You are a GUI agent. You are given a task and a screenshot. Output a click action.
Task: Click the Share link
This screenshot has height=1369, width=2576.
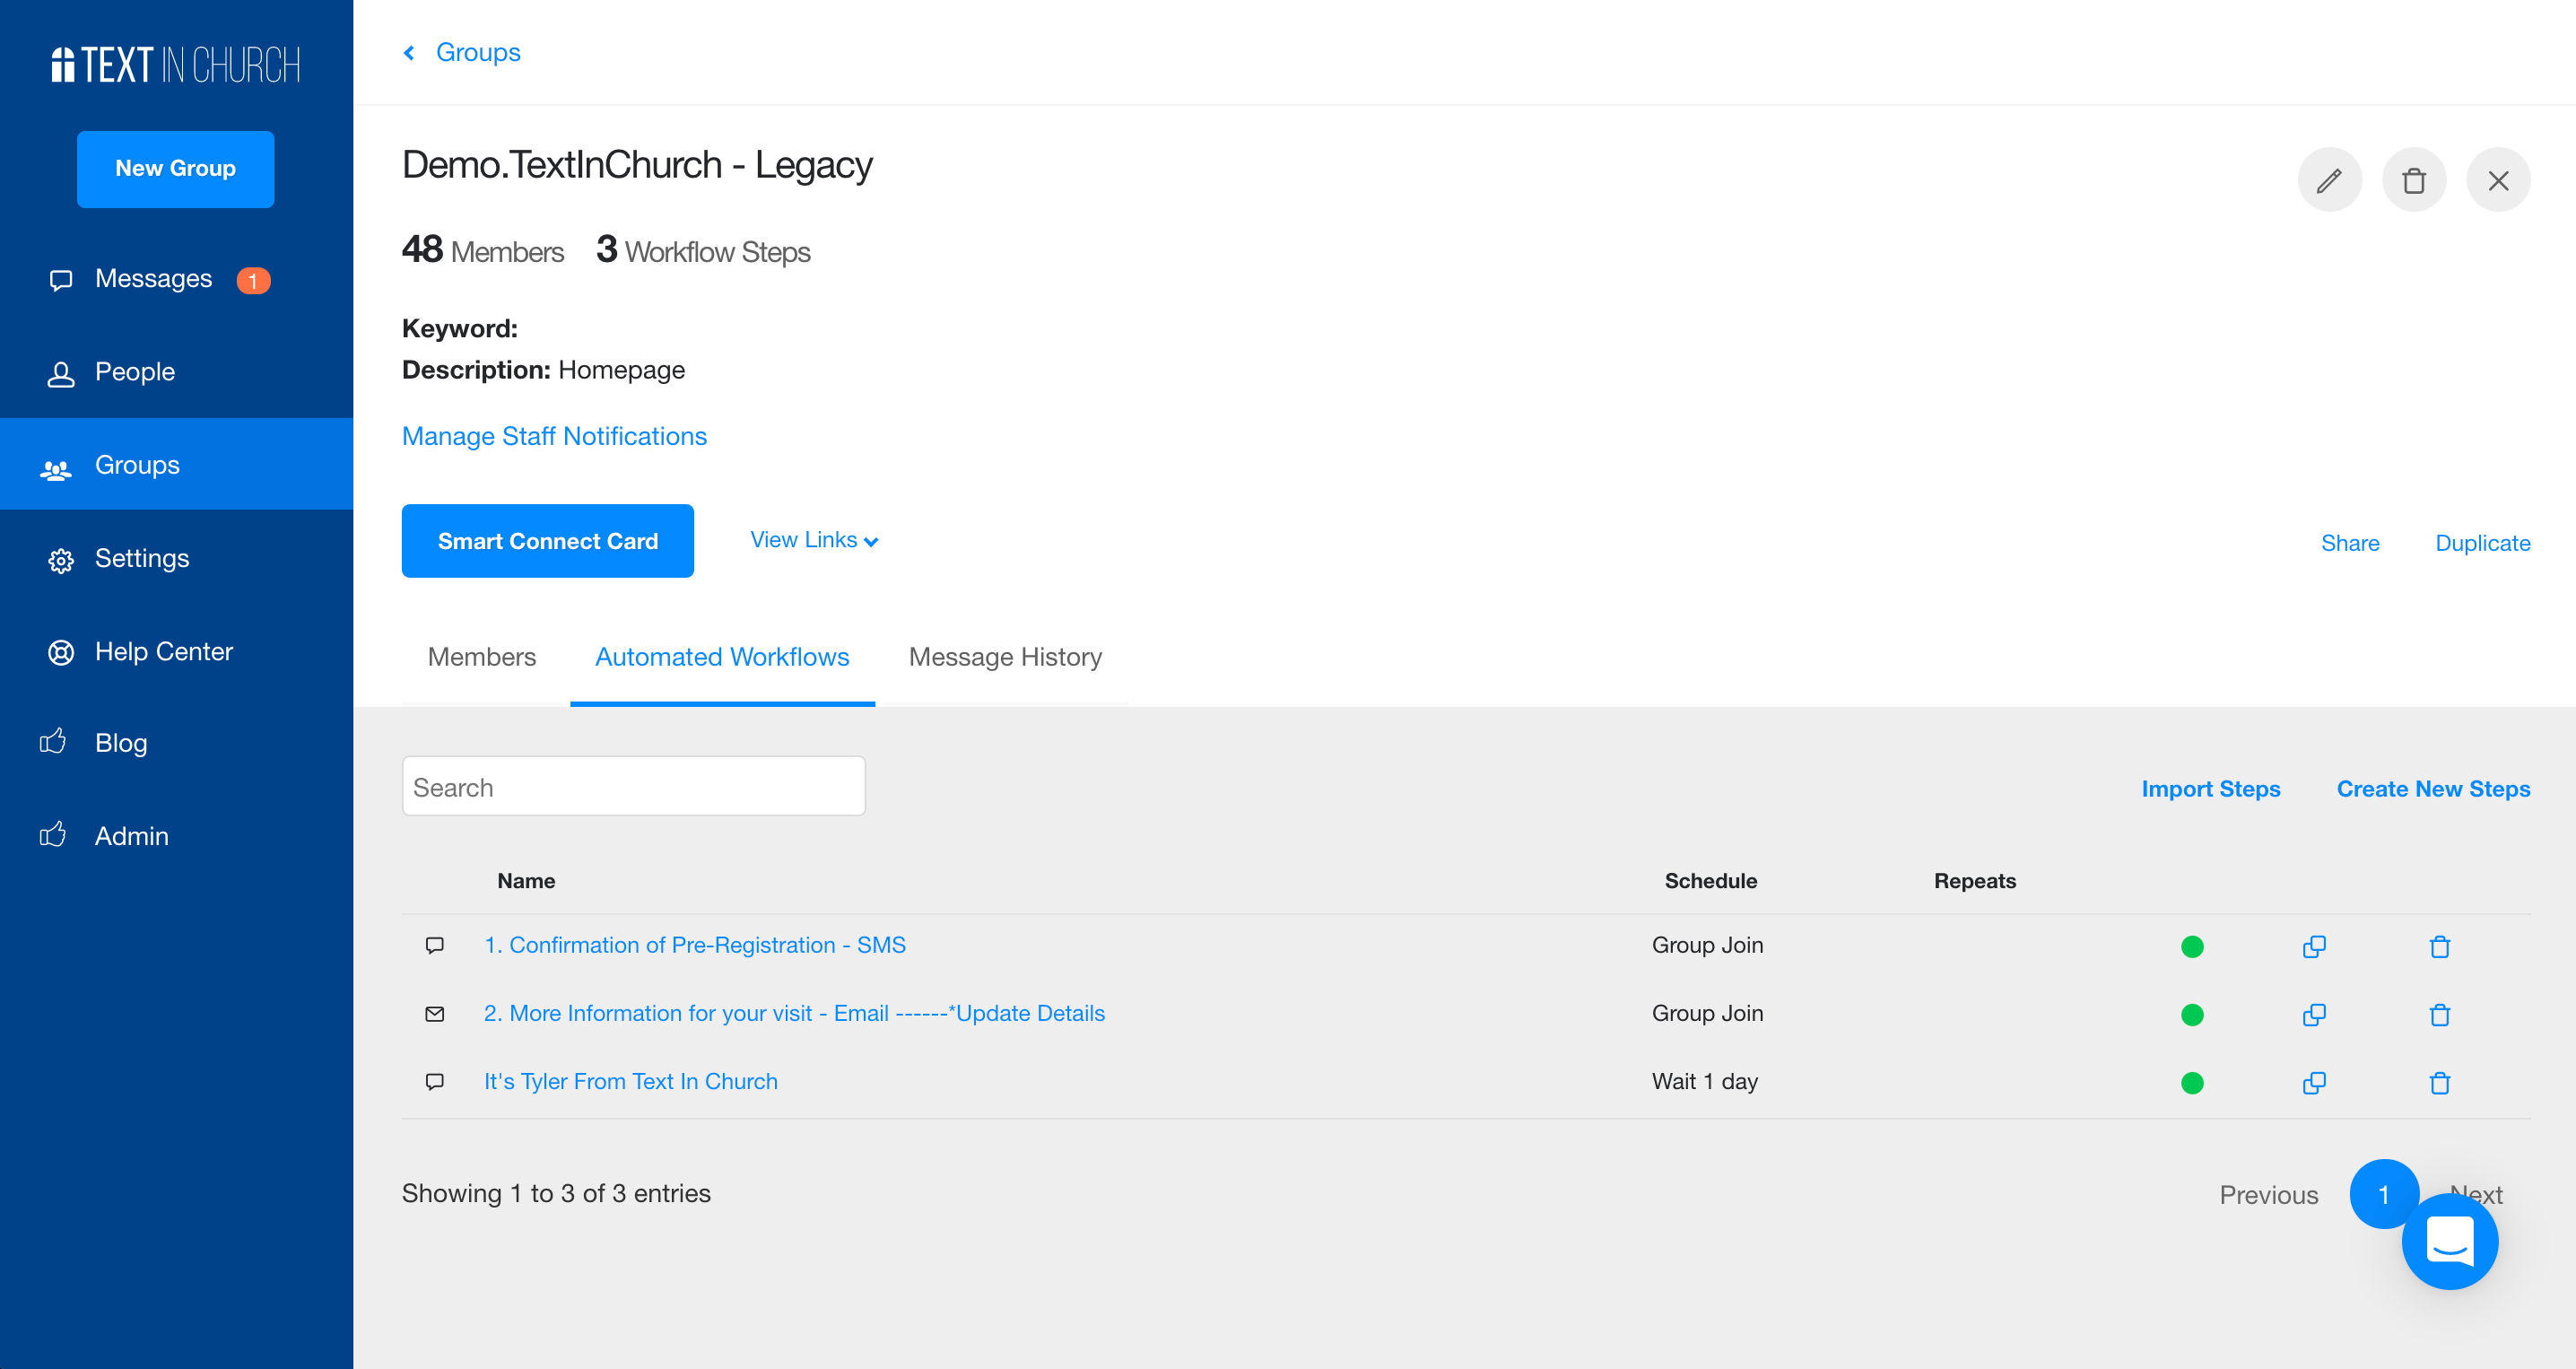[2349, 543]
